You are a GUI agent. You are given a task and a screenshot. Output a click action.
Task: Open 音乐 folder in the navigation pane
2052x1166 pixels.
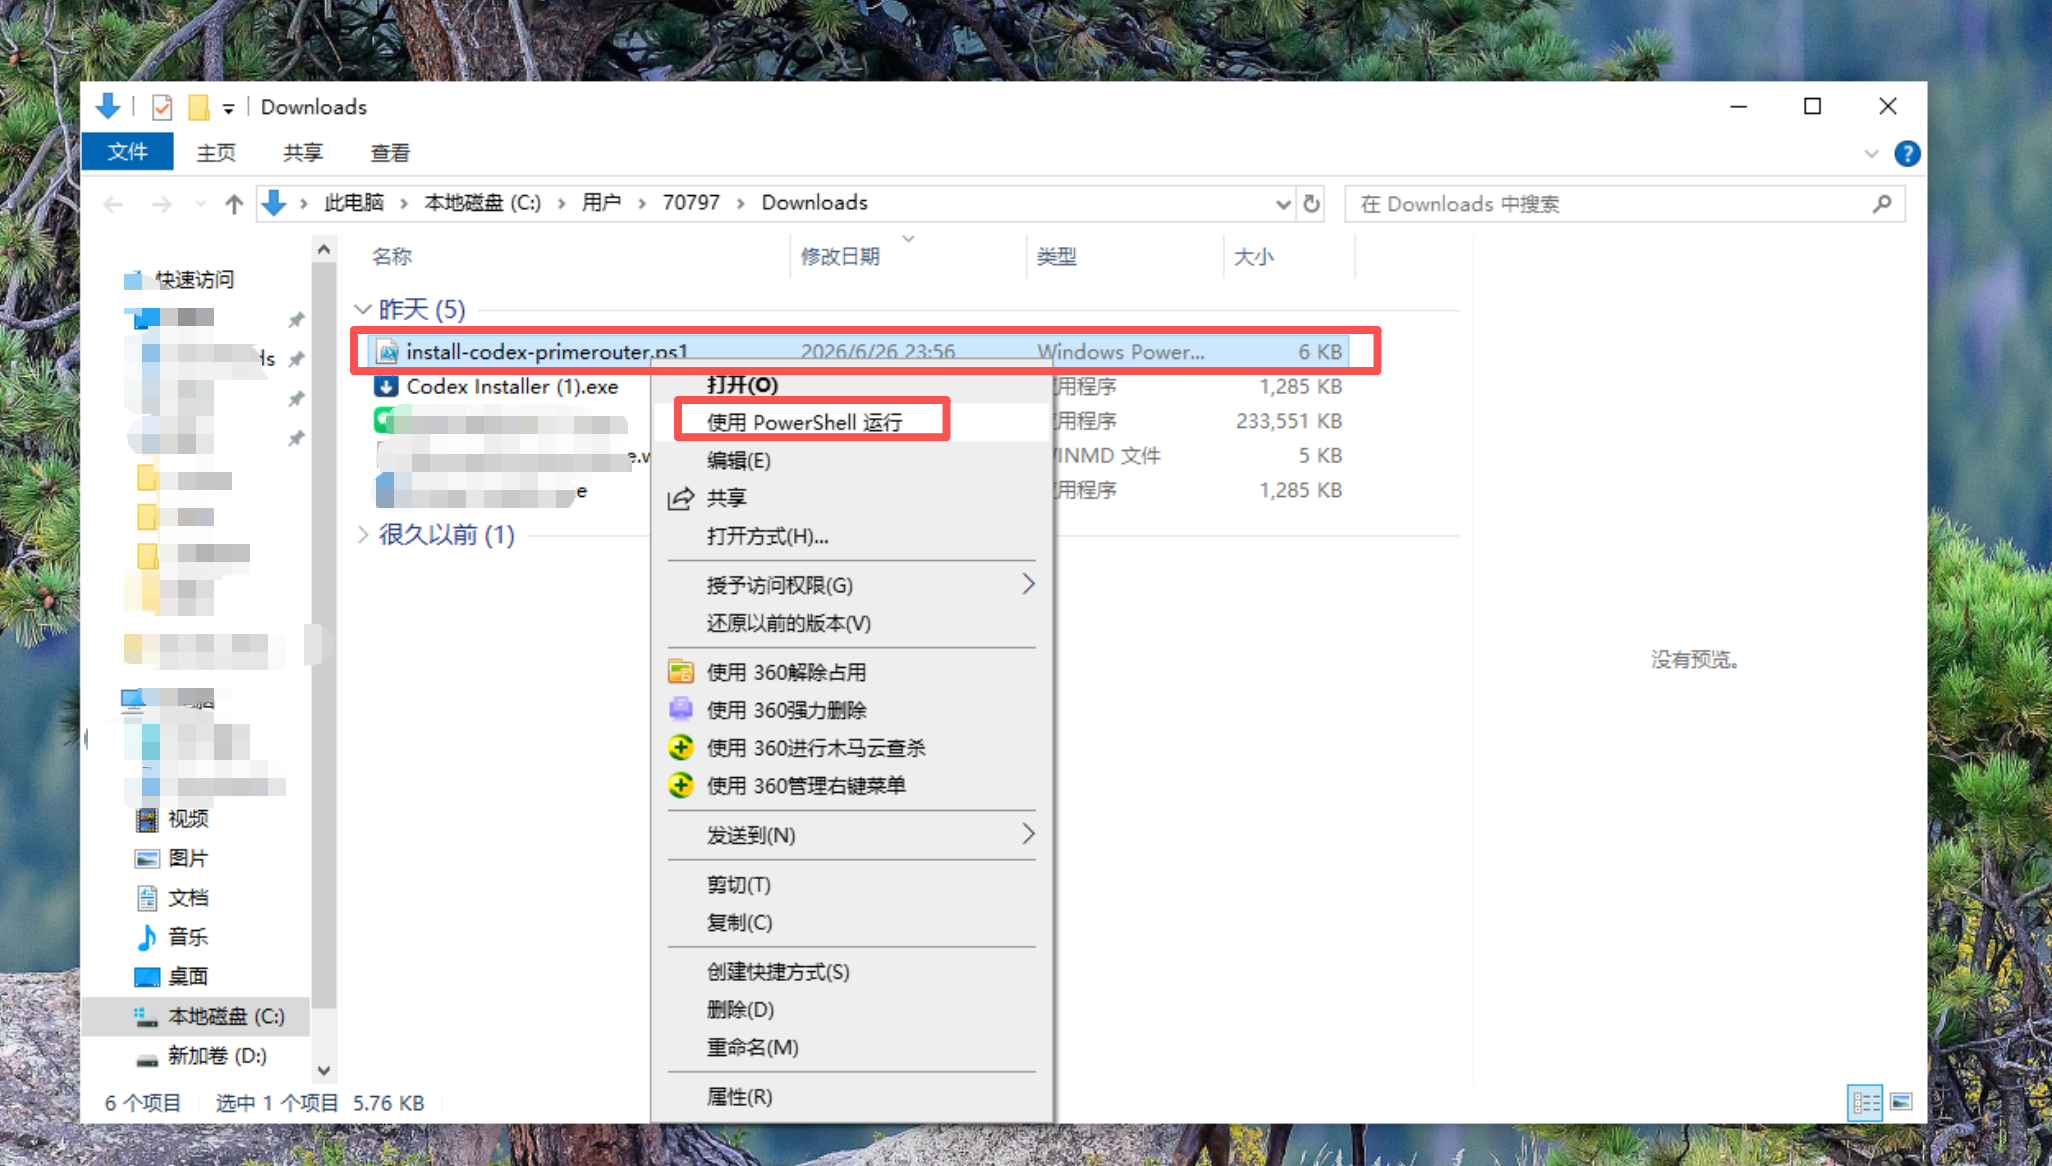coord(188,937)
